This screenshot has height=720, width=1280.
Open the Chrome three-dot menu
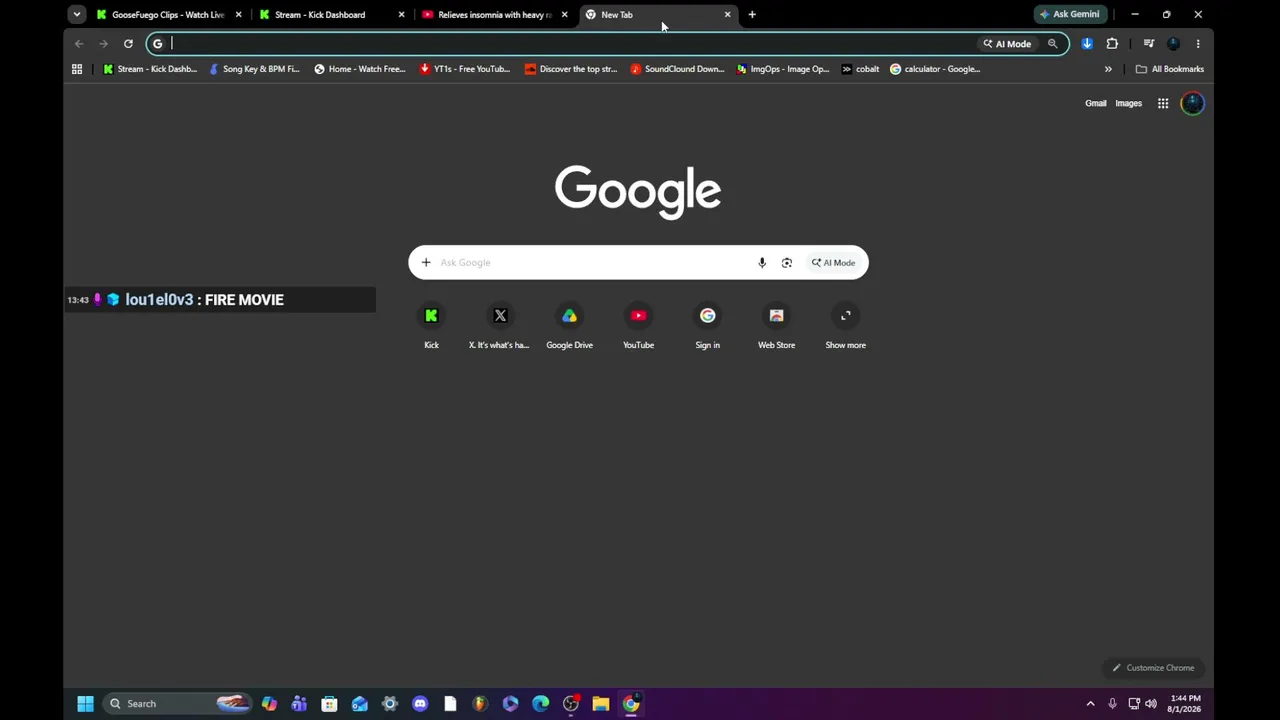click(x=1198, y=44)
